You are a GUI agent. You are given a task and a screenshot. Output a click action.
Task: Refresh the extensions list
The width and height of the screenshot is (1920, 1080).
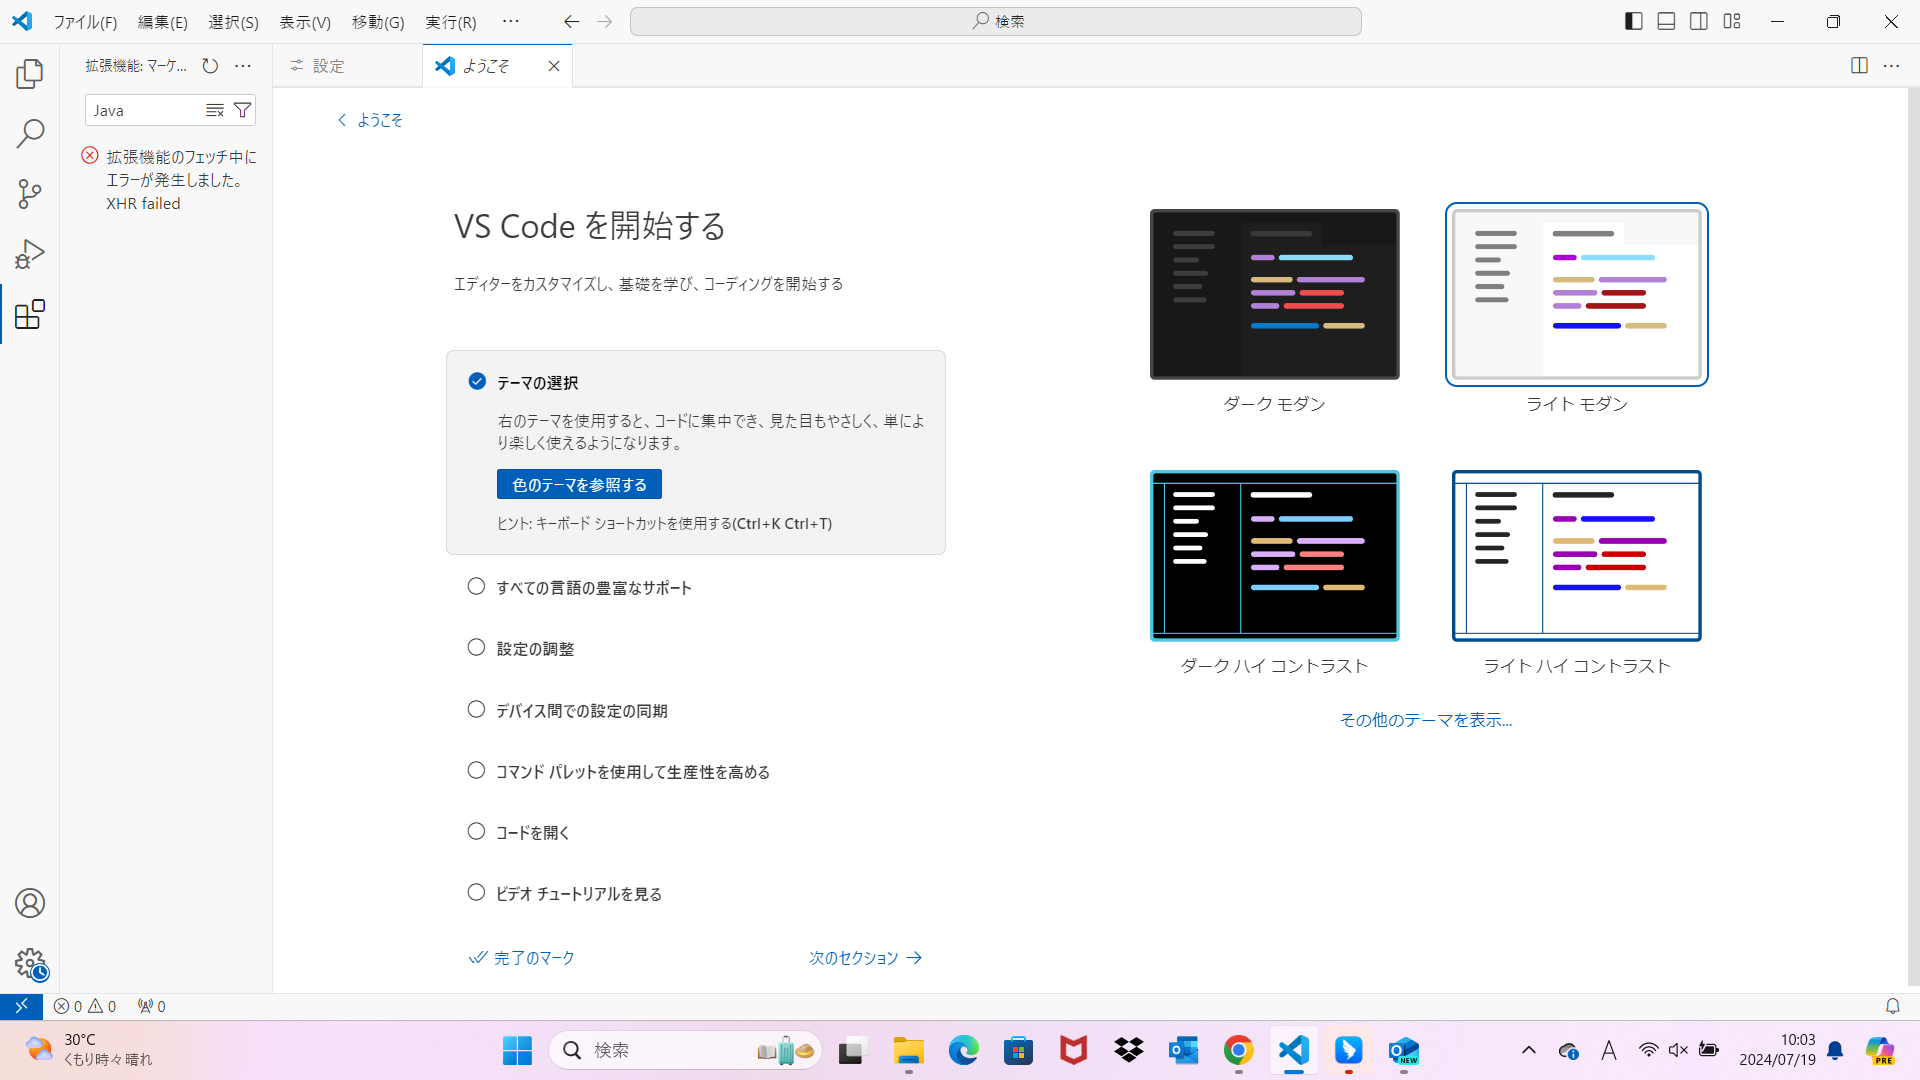click(210, 66)
